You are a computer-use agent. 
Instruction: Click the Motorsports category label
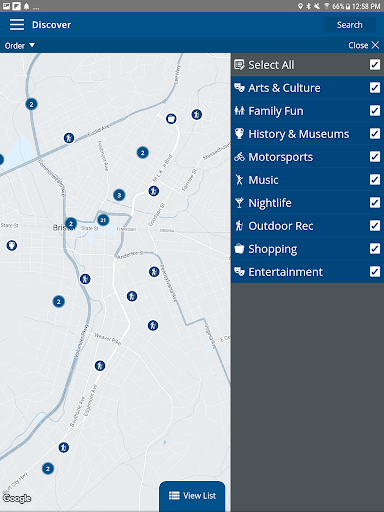click(x=280, y=157)
